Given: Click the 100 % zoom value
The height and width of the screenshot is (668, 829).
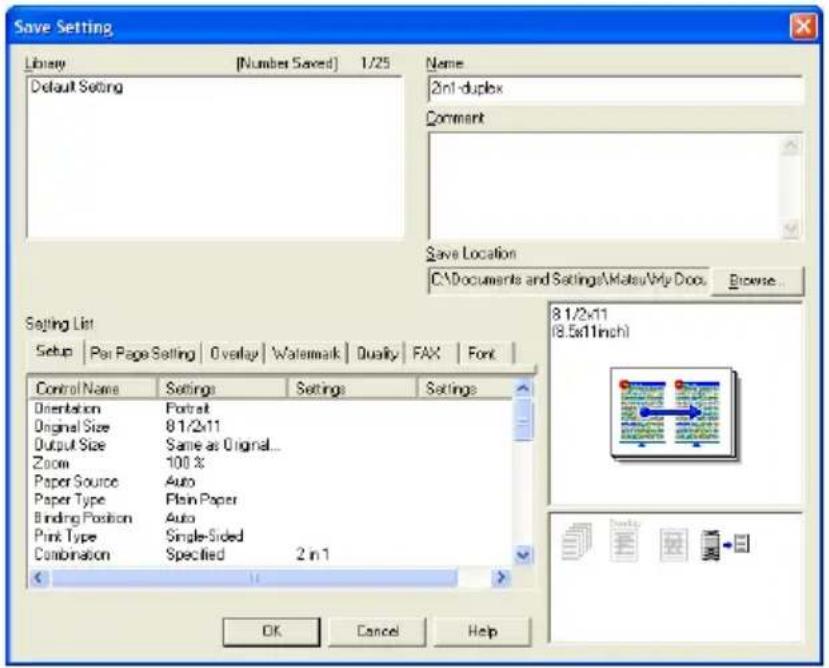Looking at the screenshot, I should pos(185,463).
